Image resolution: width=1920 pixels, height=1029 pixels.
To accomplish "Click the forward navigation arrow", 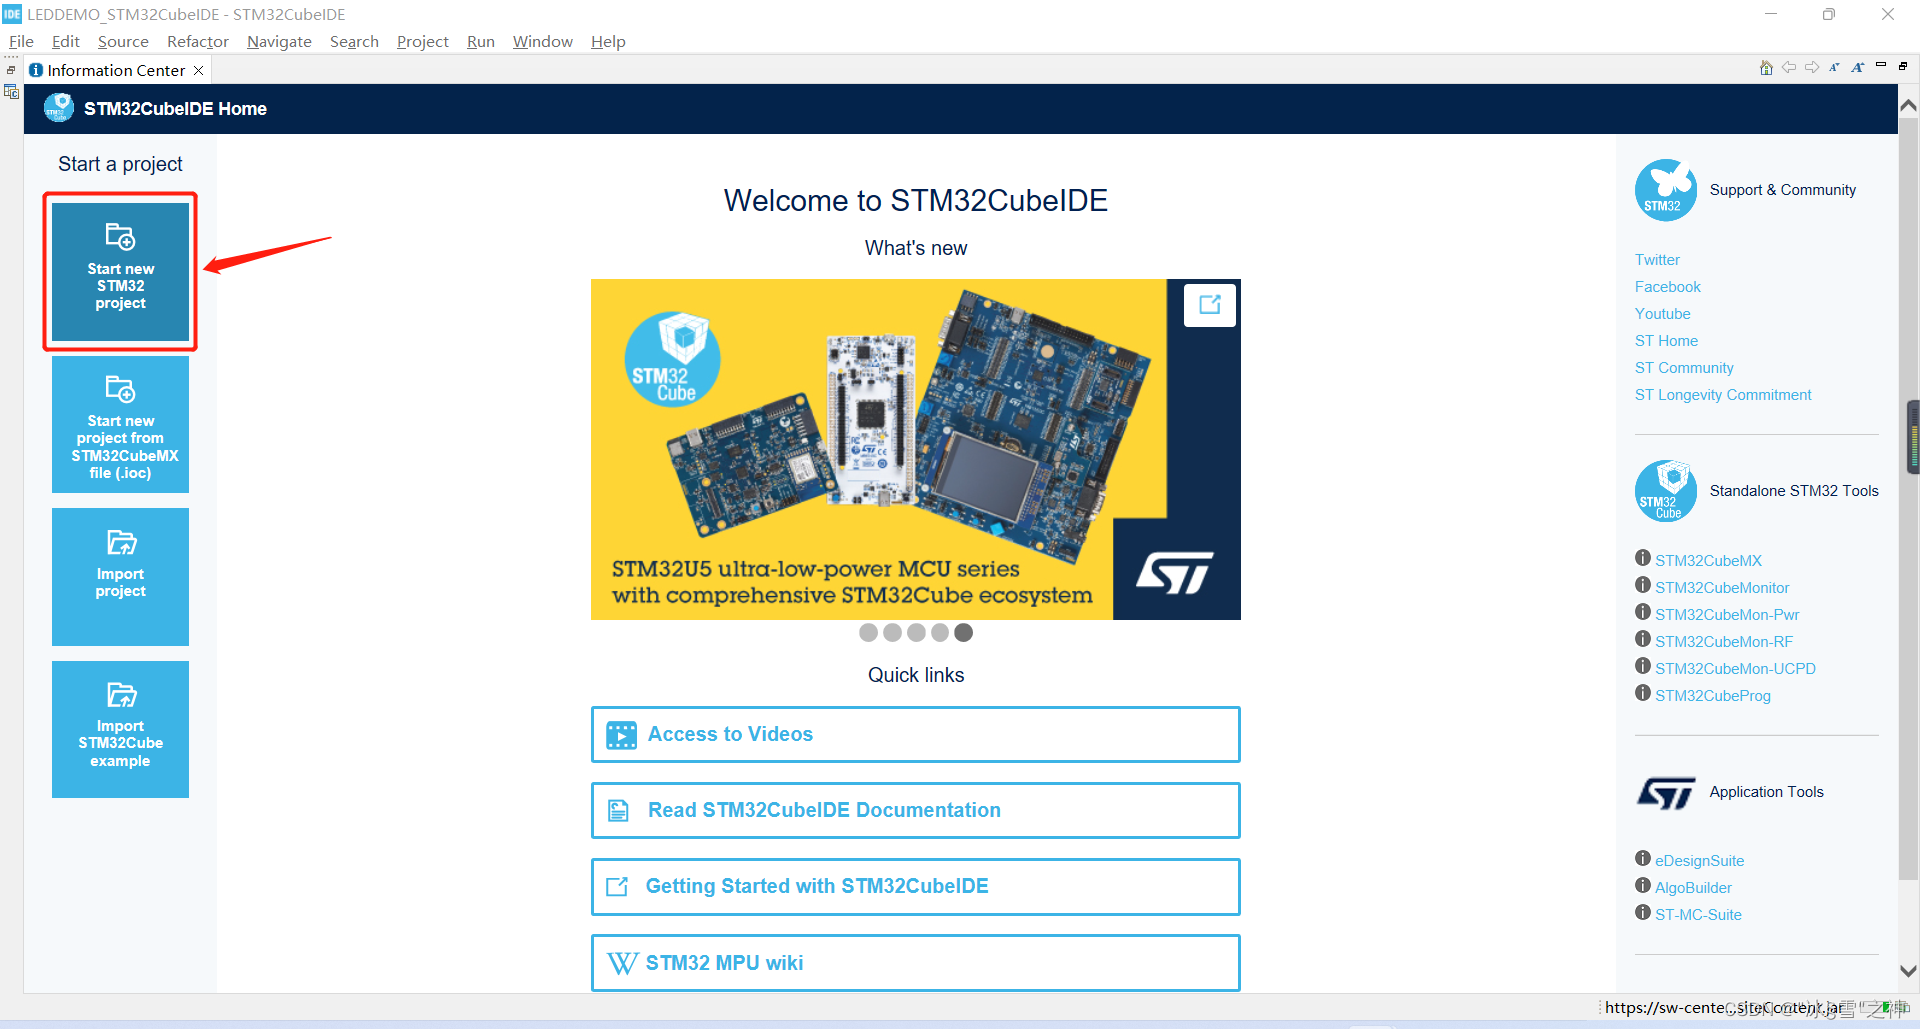I will point(1812,67).
